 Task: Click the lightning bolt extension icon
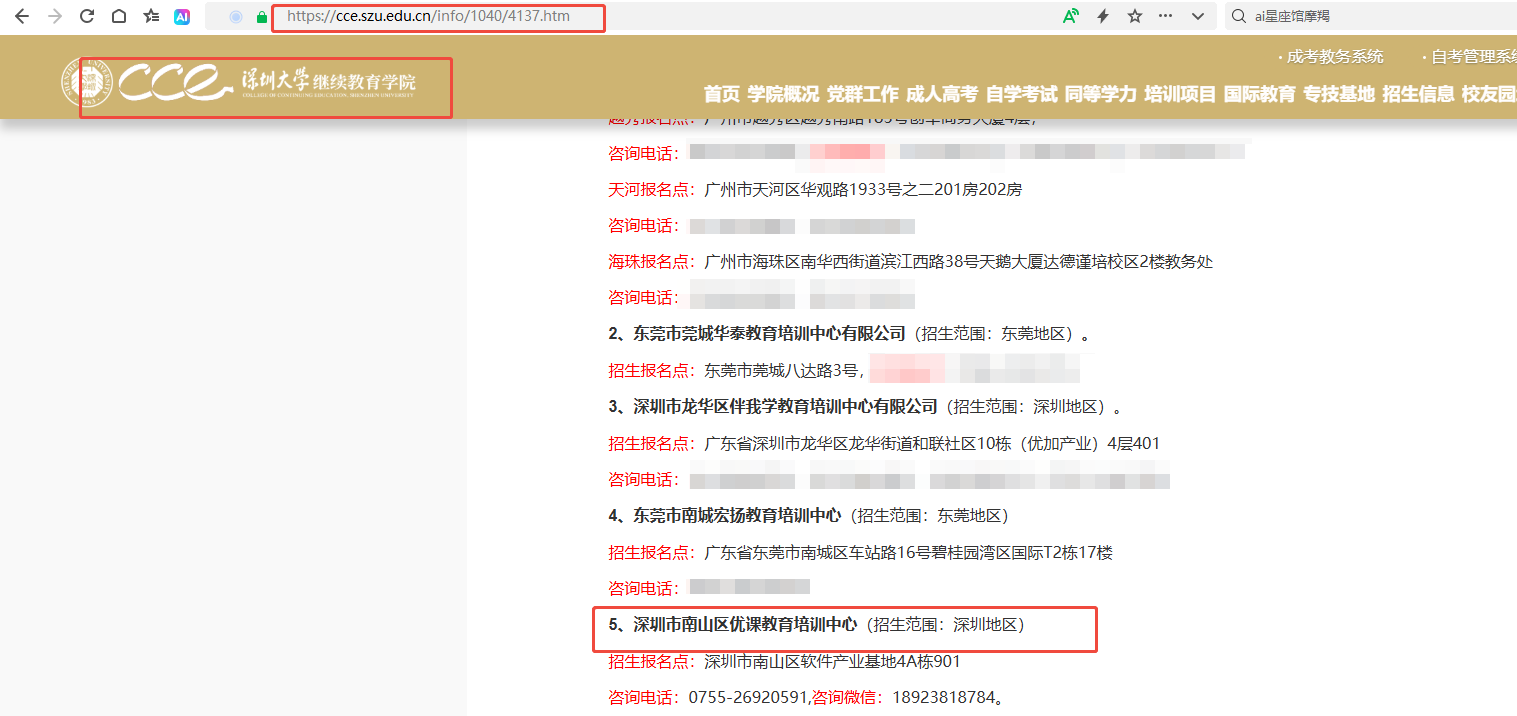[1103, 16]
